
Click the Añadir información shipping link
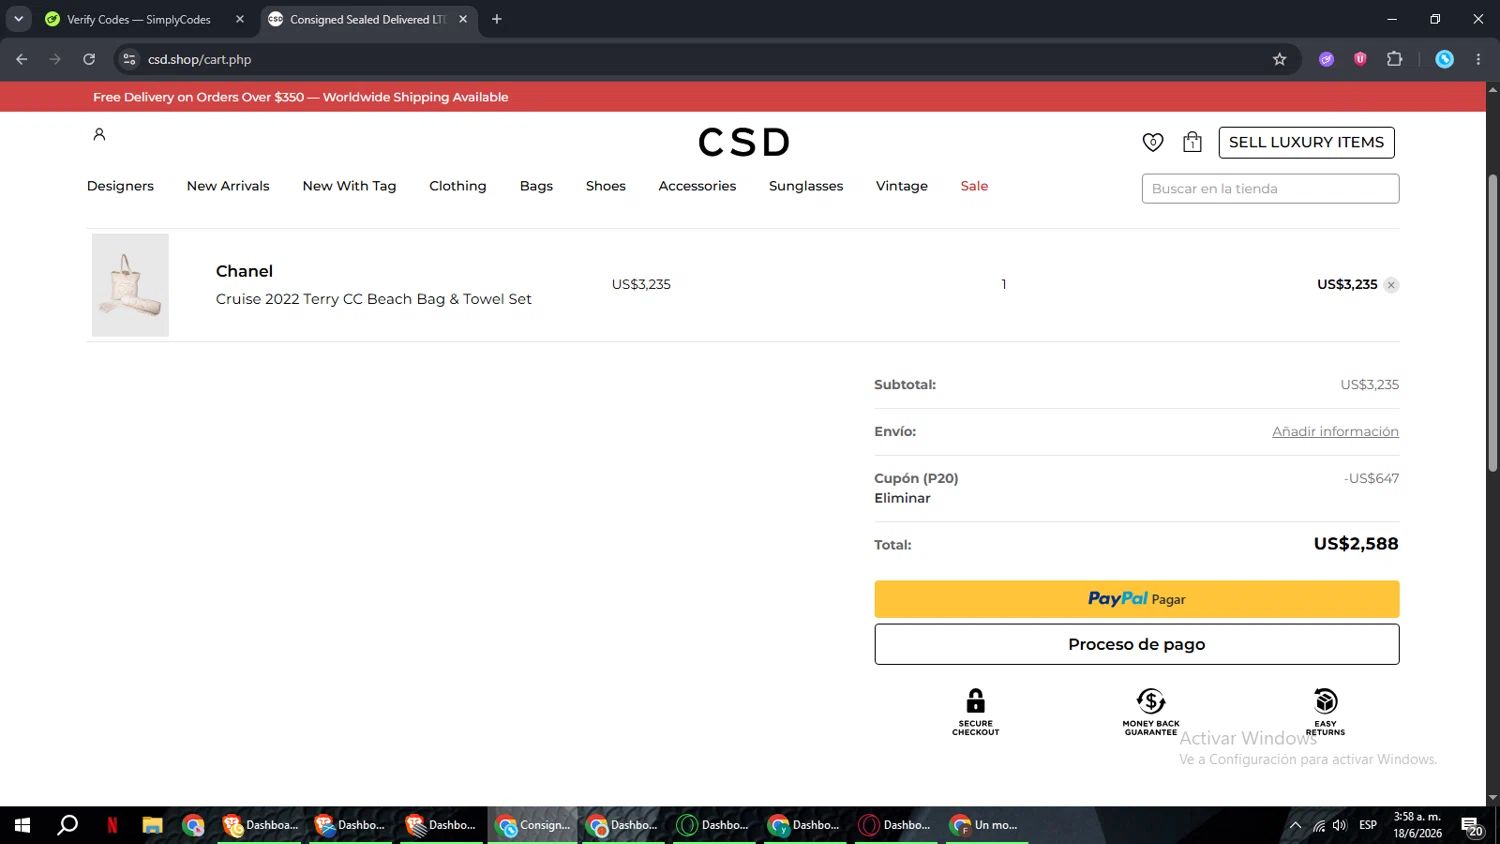coord(1335,432)
